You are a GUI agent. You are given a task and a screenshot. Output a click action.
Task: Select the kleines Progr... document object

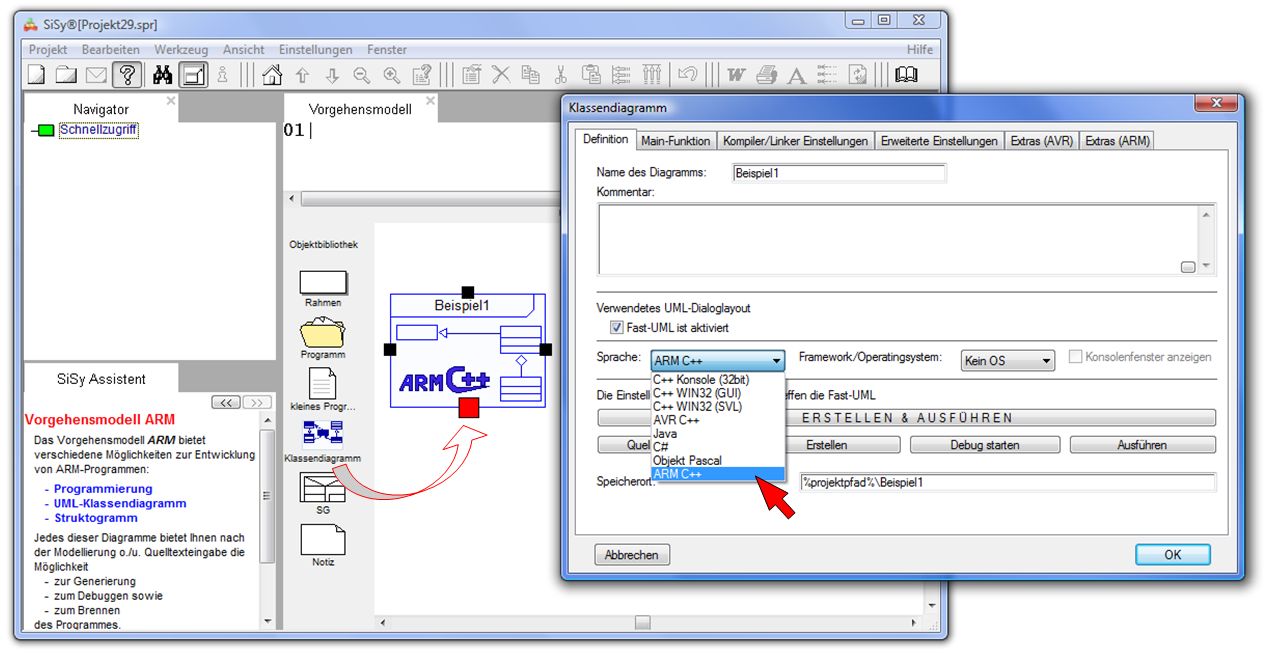click(x=323, y=390)
